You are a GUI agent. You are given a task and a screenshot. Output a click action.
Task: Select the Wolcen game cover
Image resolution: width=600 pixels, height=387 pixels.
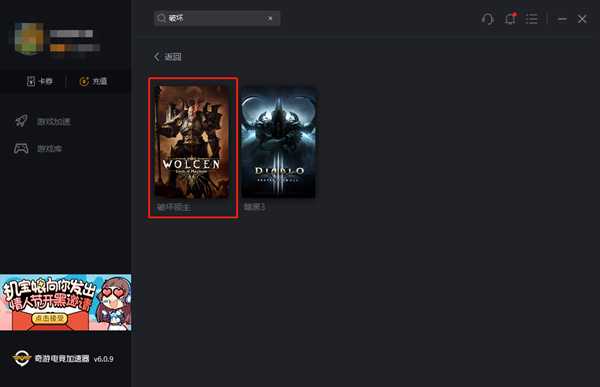pyautogui.click(x=192, y=142)
